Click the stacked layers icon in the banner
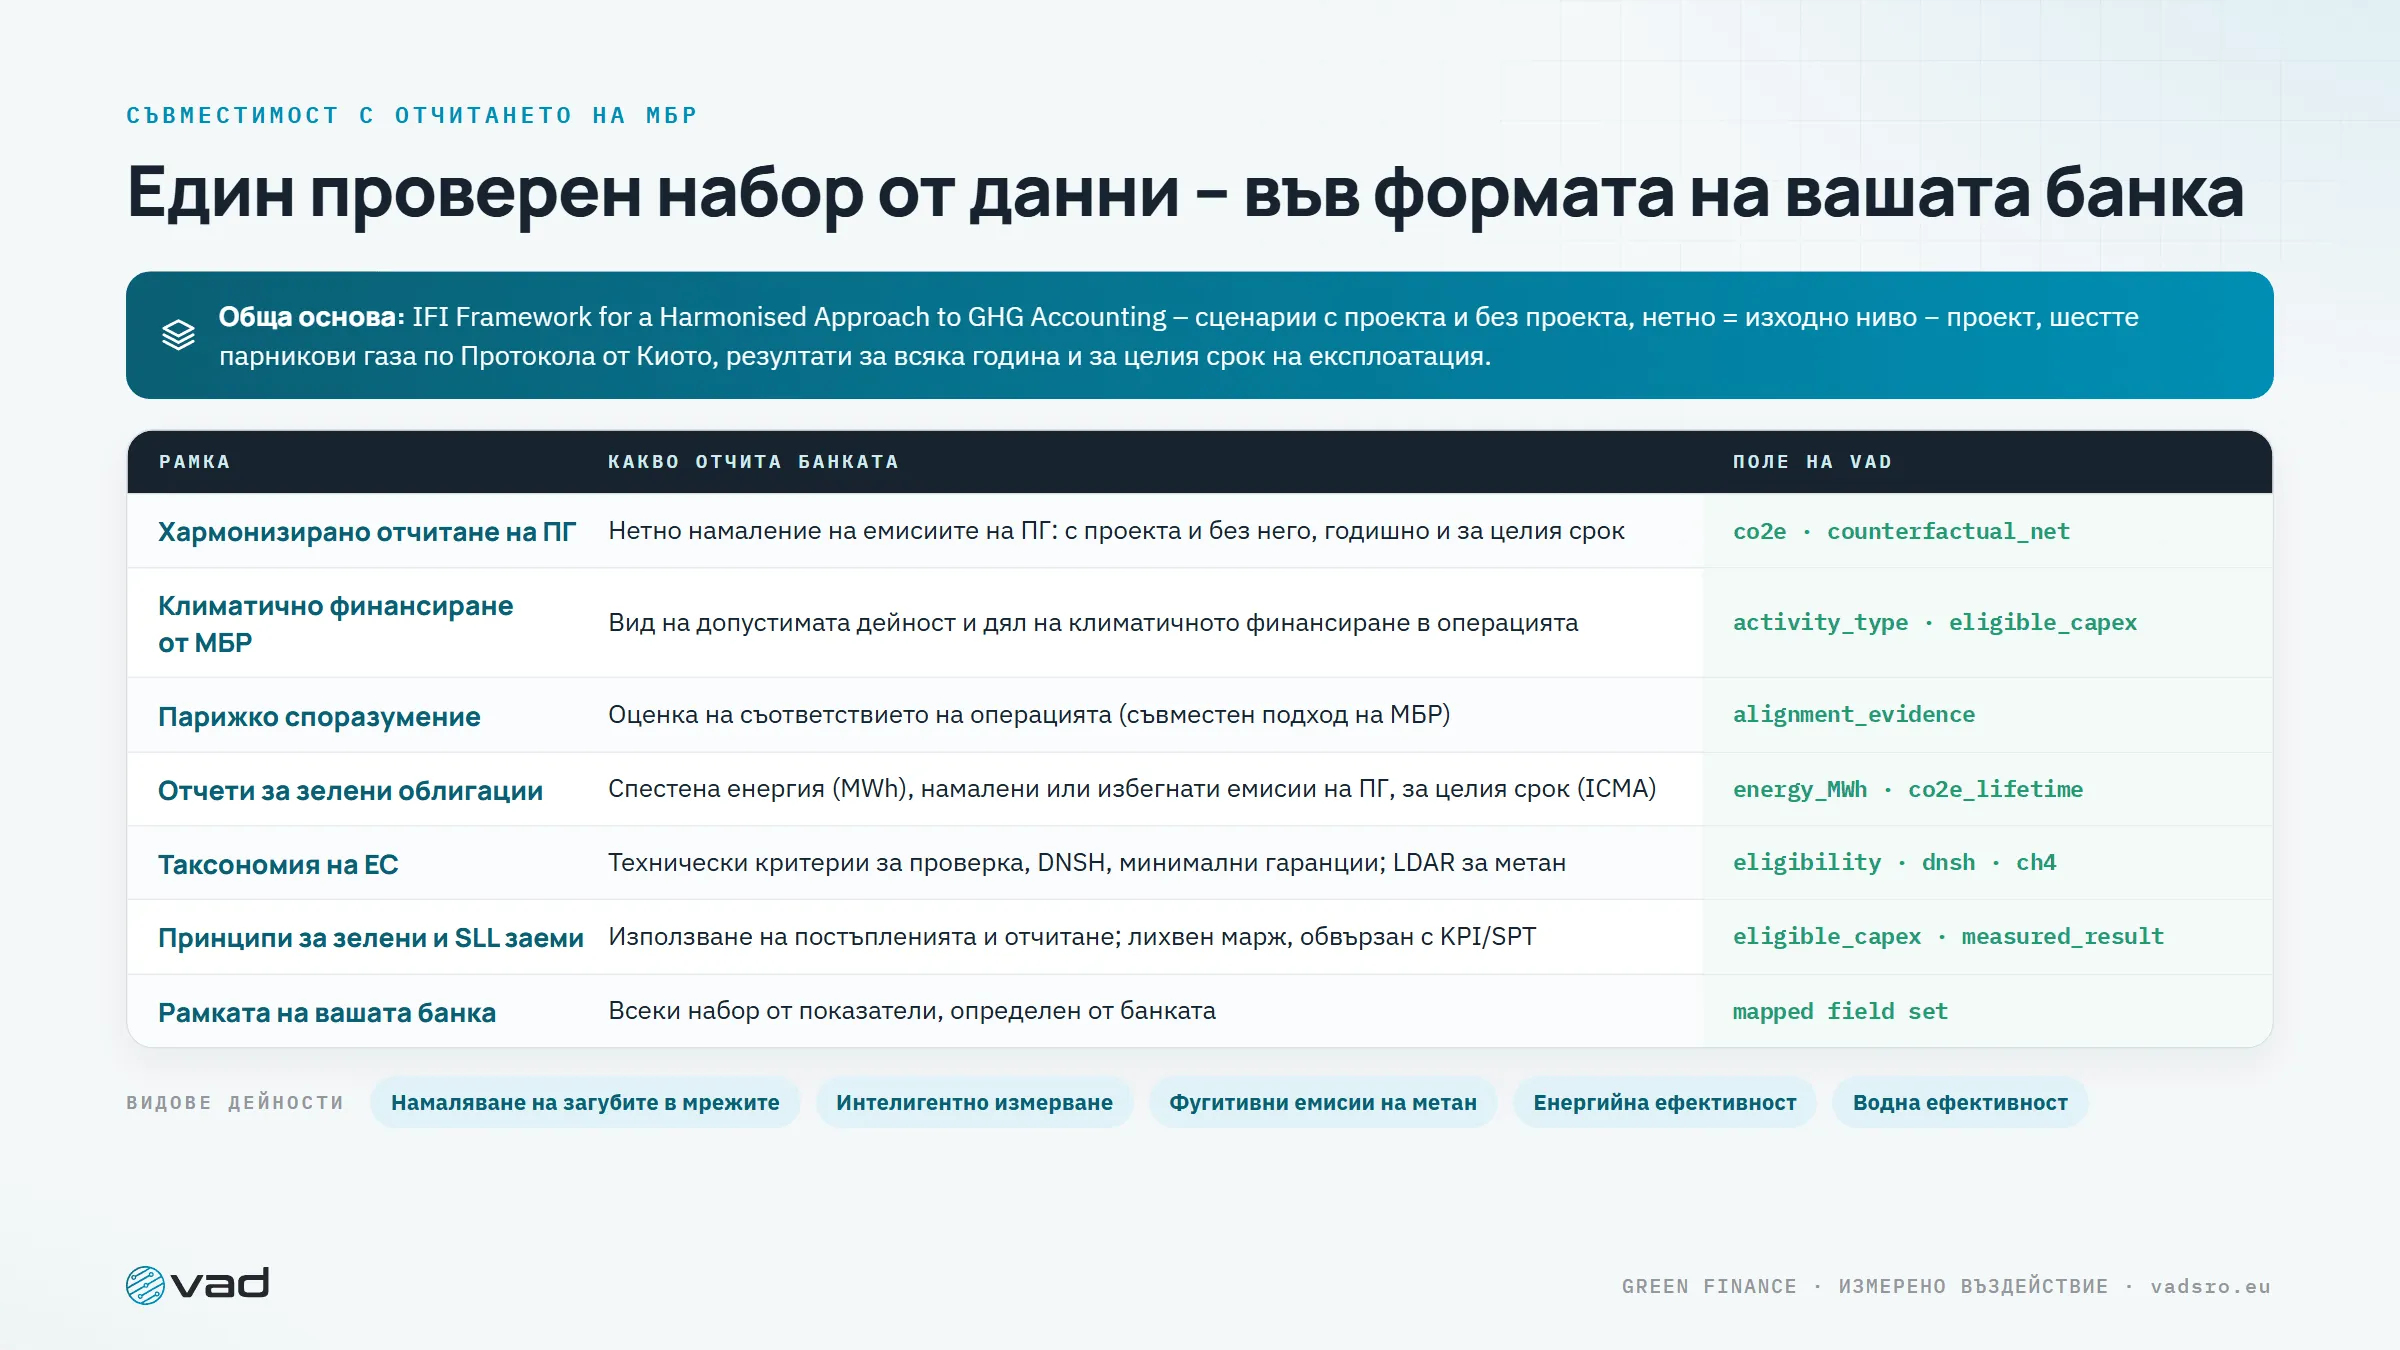The width and height of the screenshot is (2400, 1350). pyautogui.click(x=178, y=335)
